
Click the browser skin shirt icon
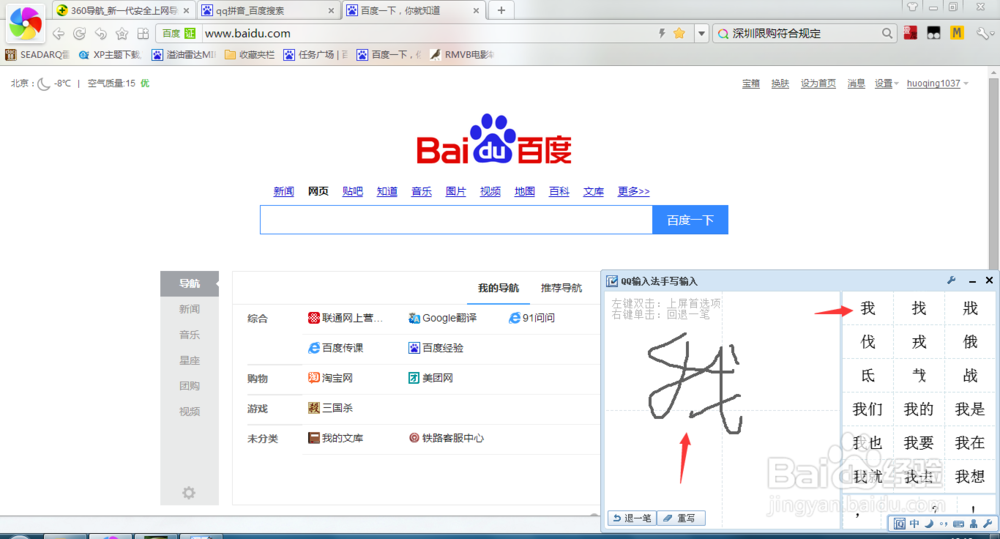pyautogui.click(x=913, y=6)
